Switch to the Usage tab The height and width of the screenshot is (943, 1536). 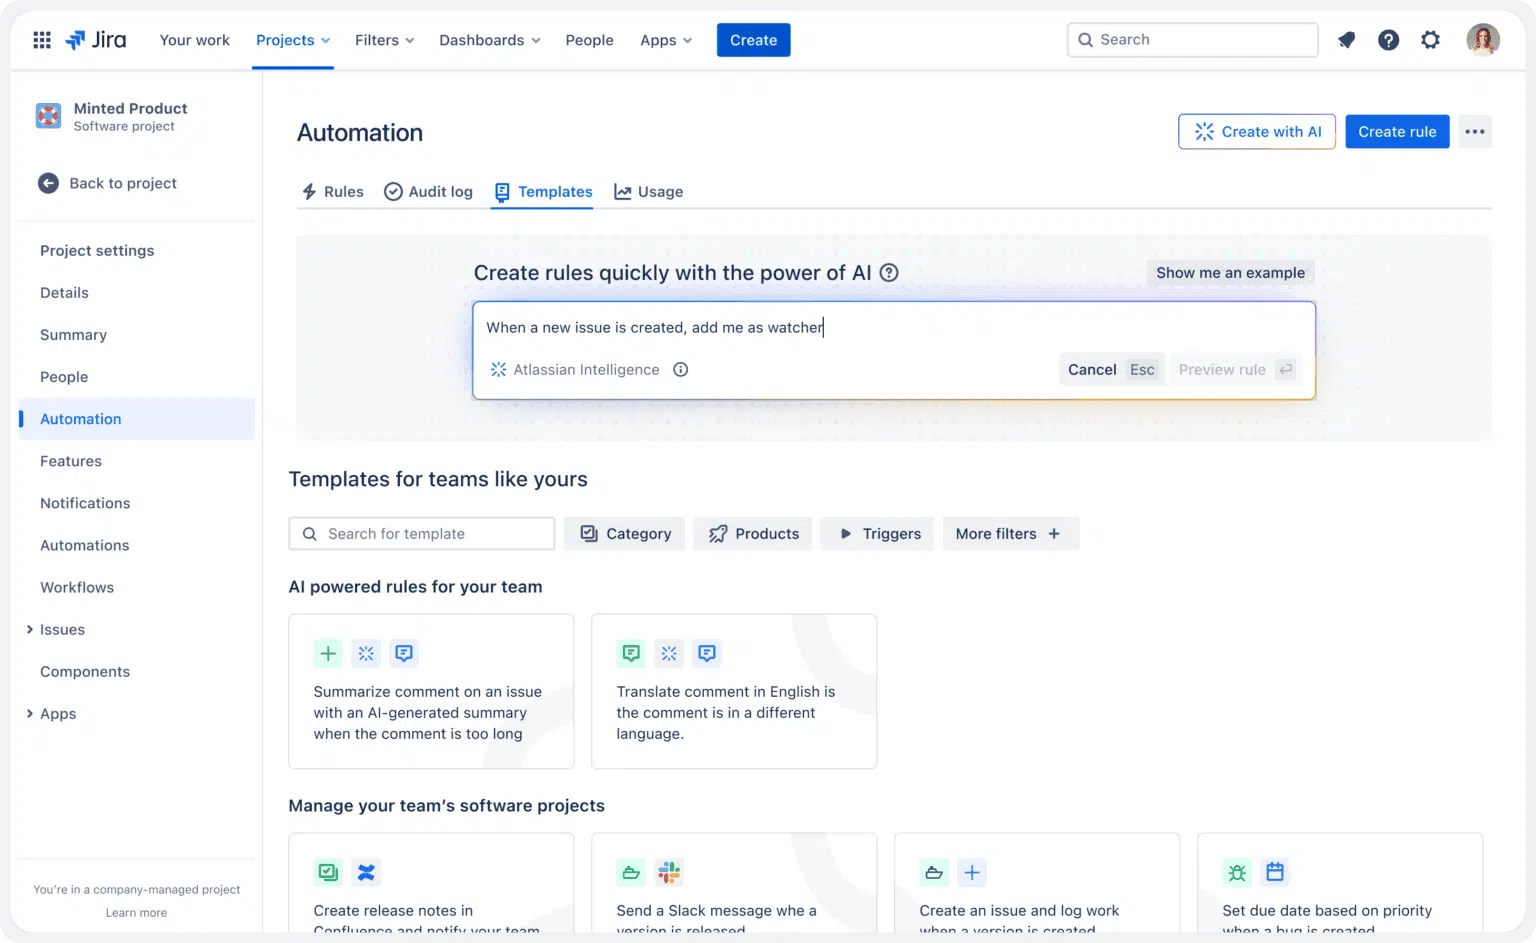pos(649,192)
